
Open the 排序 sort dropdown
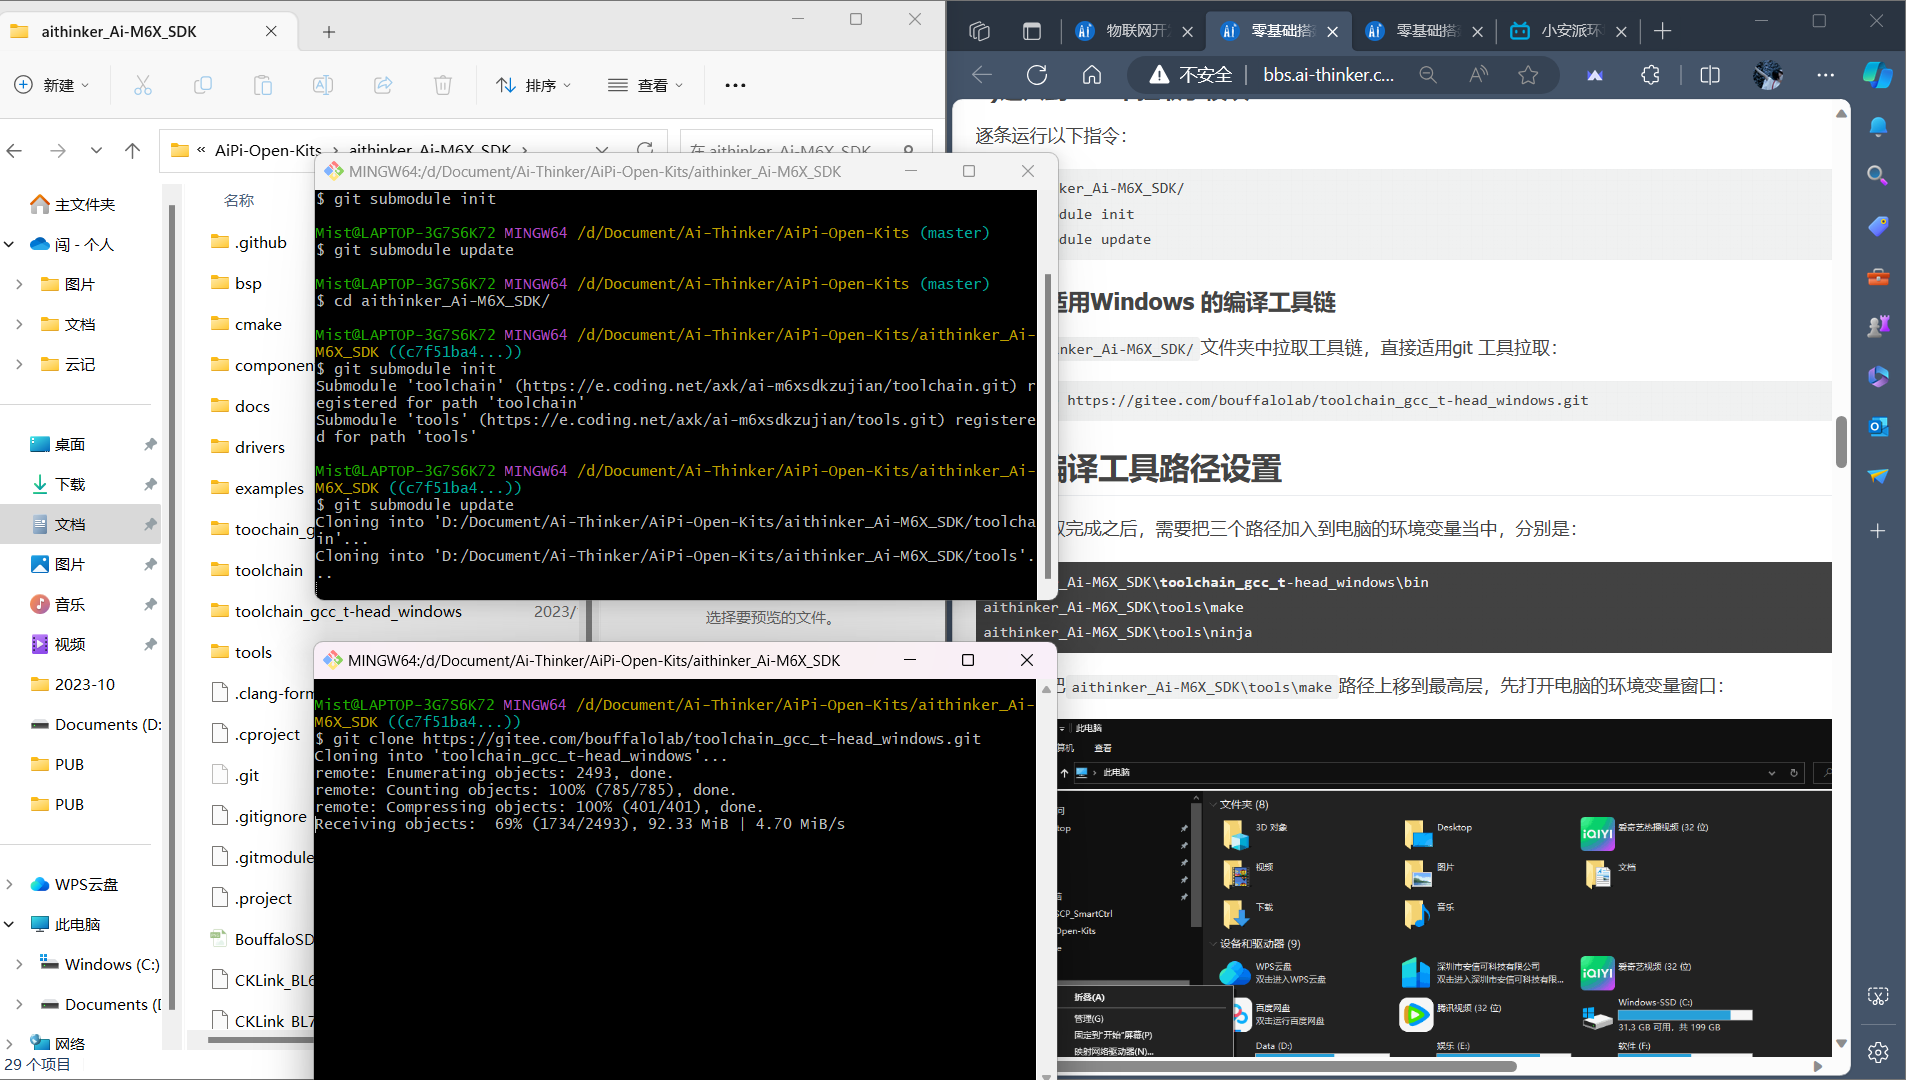pyautogui.click(x=534, y=86)
